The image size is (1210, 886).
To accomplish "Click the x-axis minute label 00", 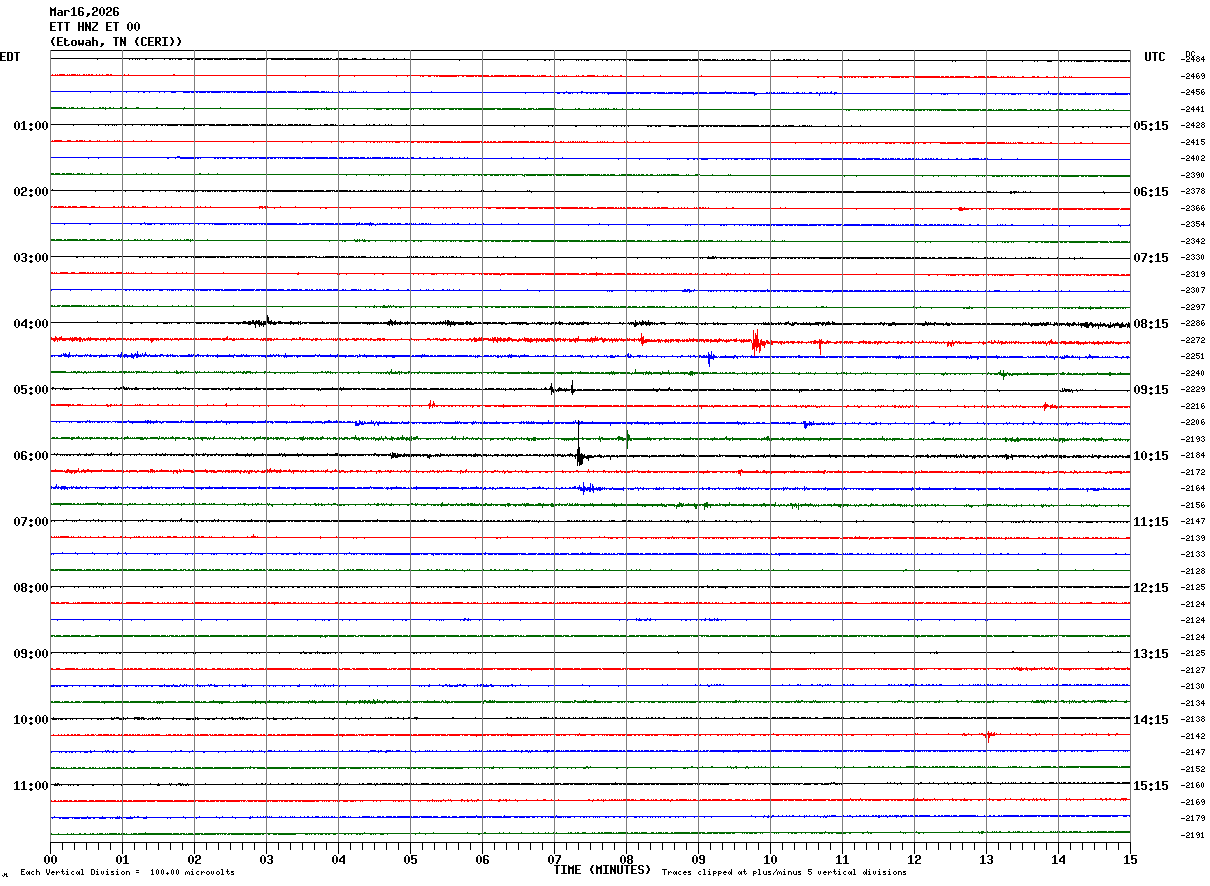I will 50,859.
